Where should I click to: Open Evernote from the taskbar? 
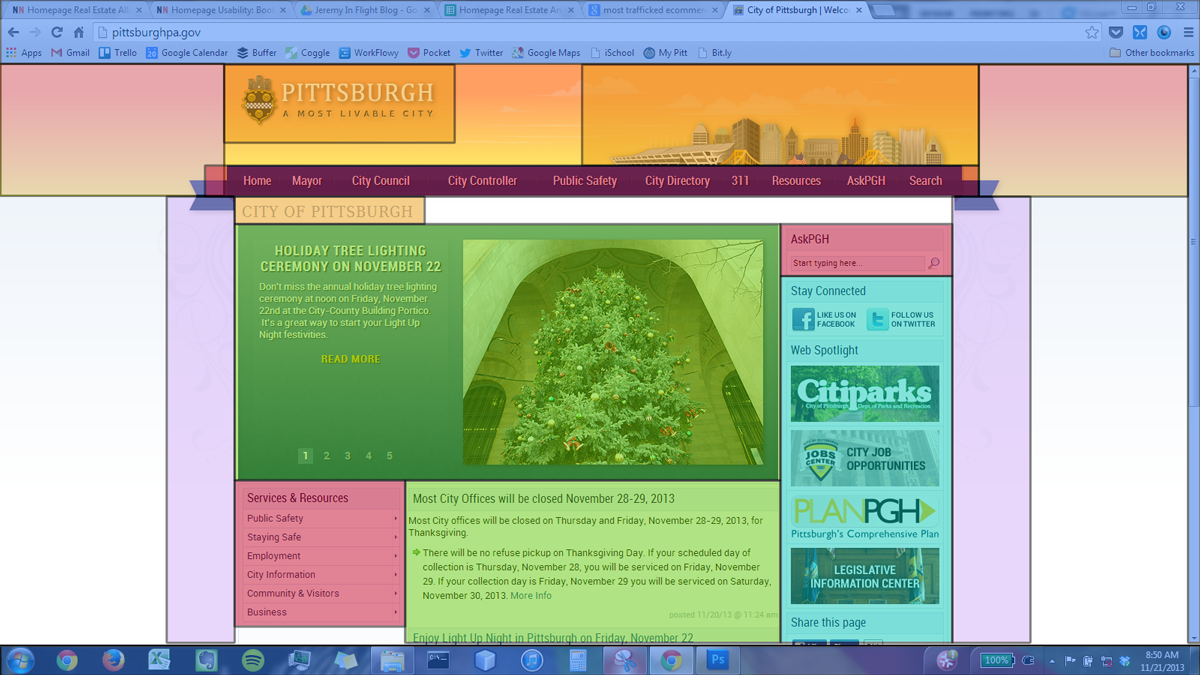206,660
